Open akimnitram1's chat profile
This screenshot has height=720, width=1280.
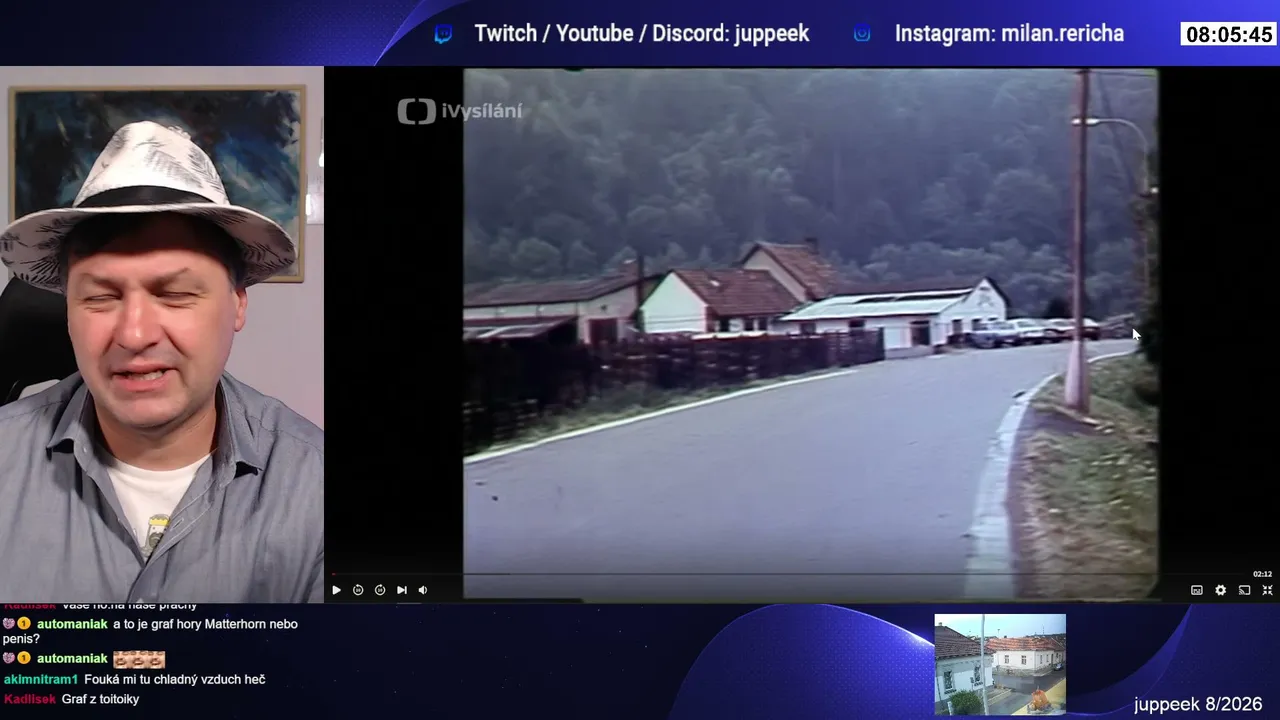tap(40, 680)
